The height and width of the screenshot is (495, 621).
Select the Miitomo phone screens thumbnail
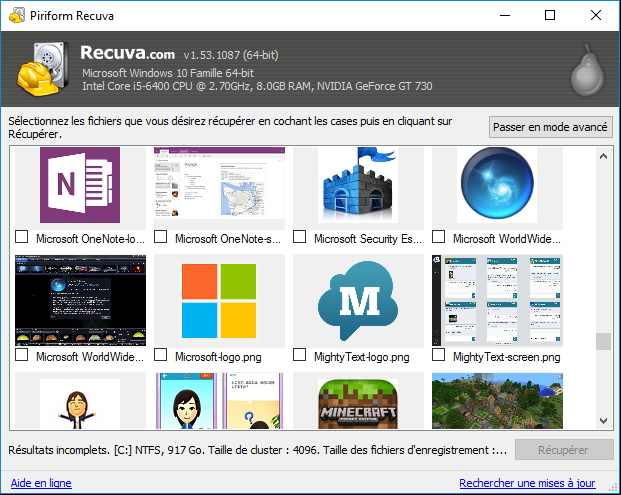219,401
